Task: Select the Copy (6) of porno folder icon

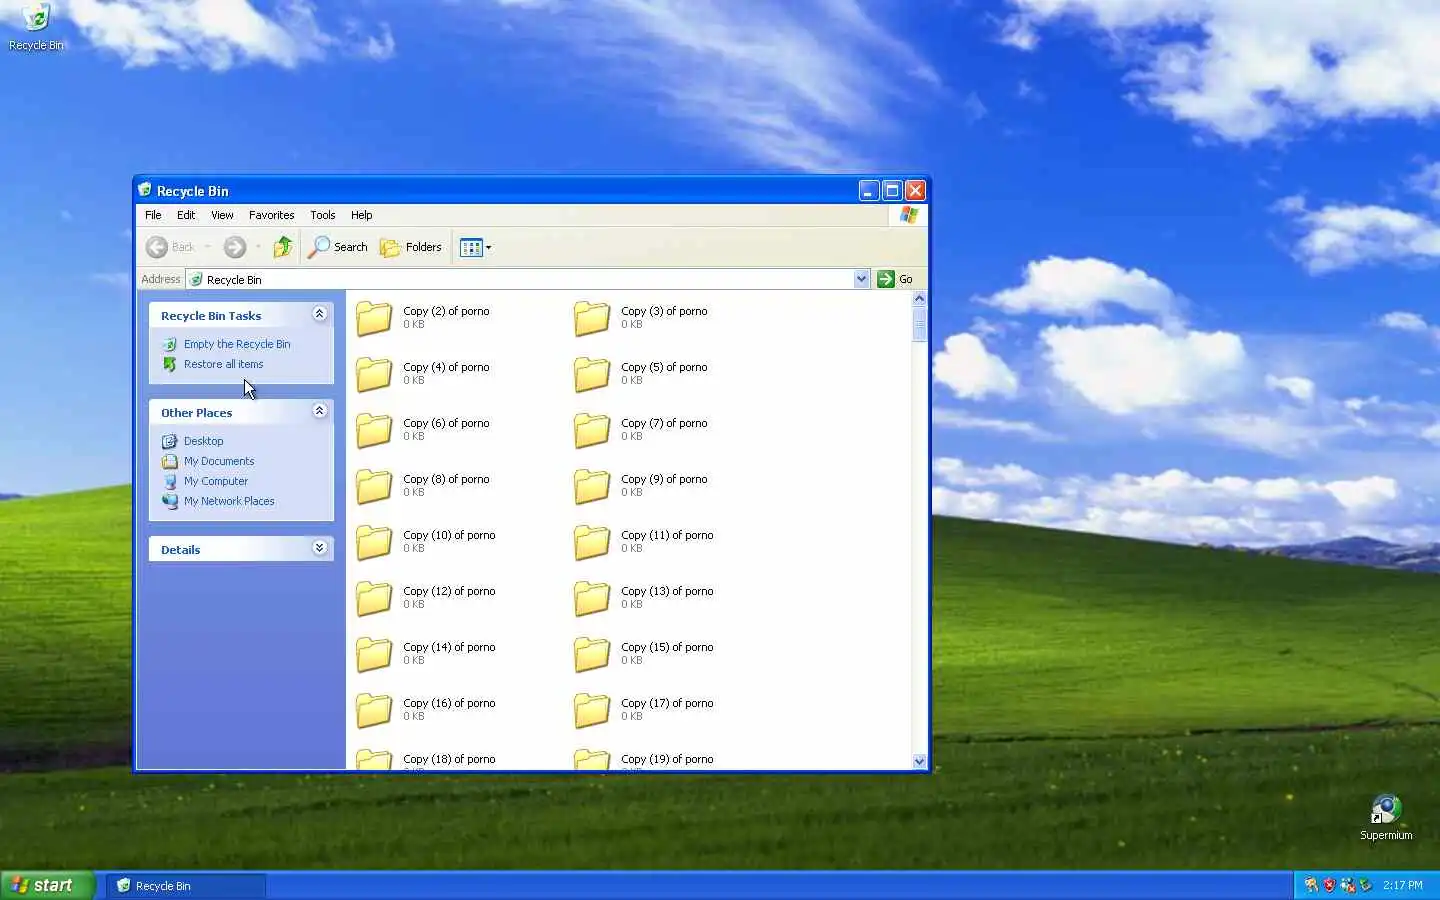Action: point(375,430)
